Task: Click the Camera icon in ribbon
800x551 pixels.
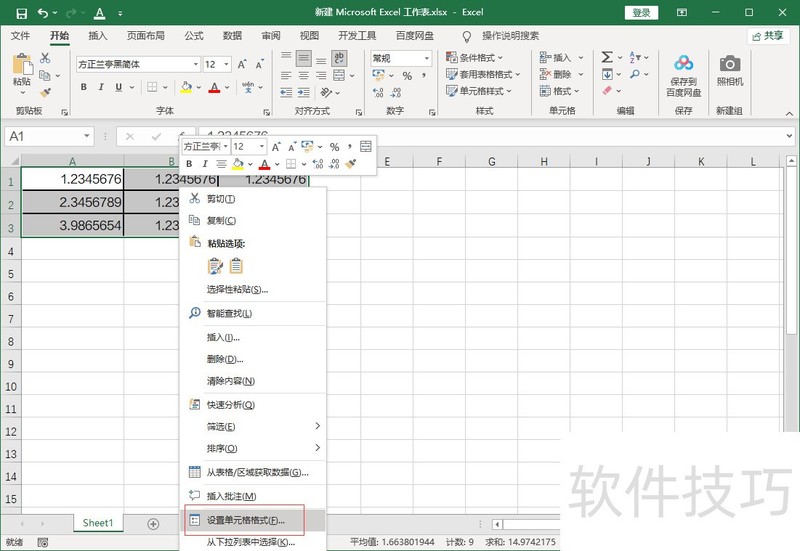Action: [730, 64]
